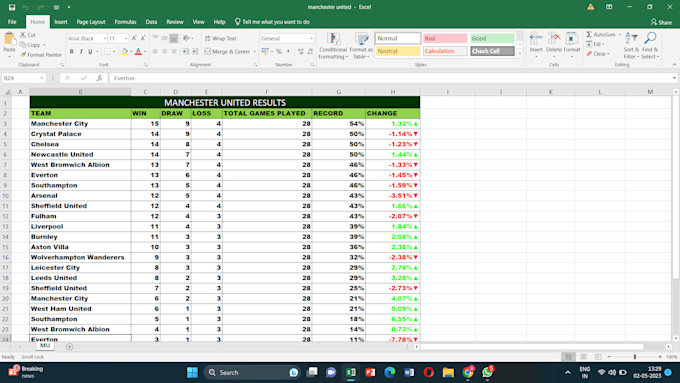The width and height of the screenshot is (680, 383).
Task: Click the Windows taskbar Search box
Action: point(252,372)
